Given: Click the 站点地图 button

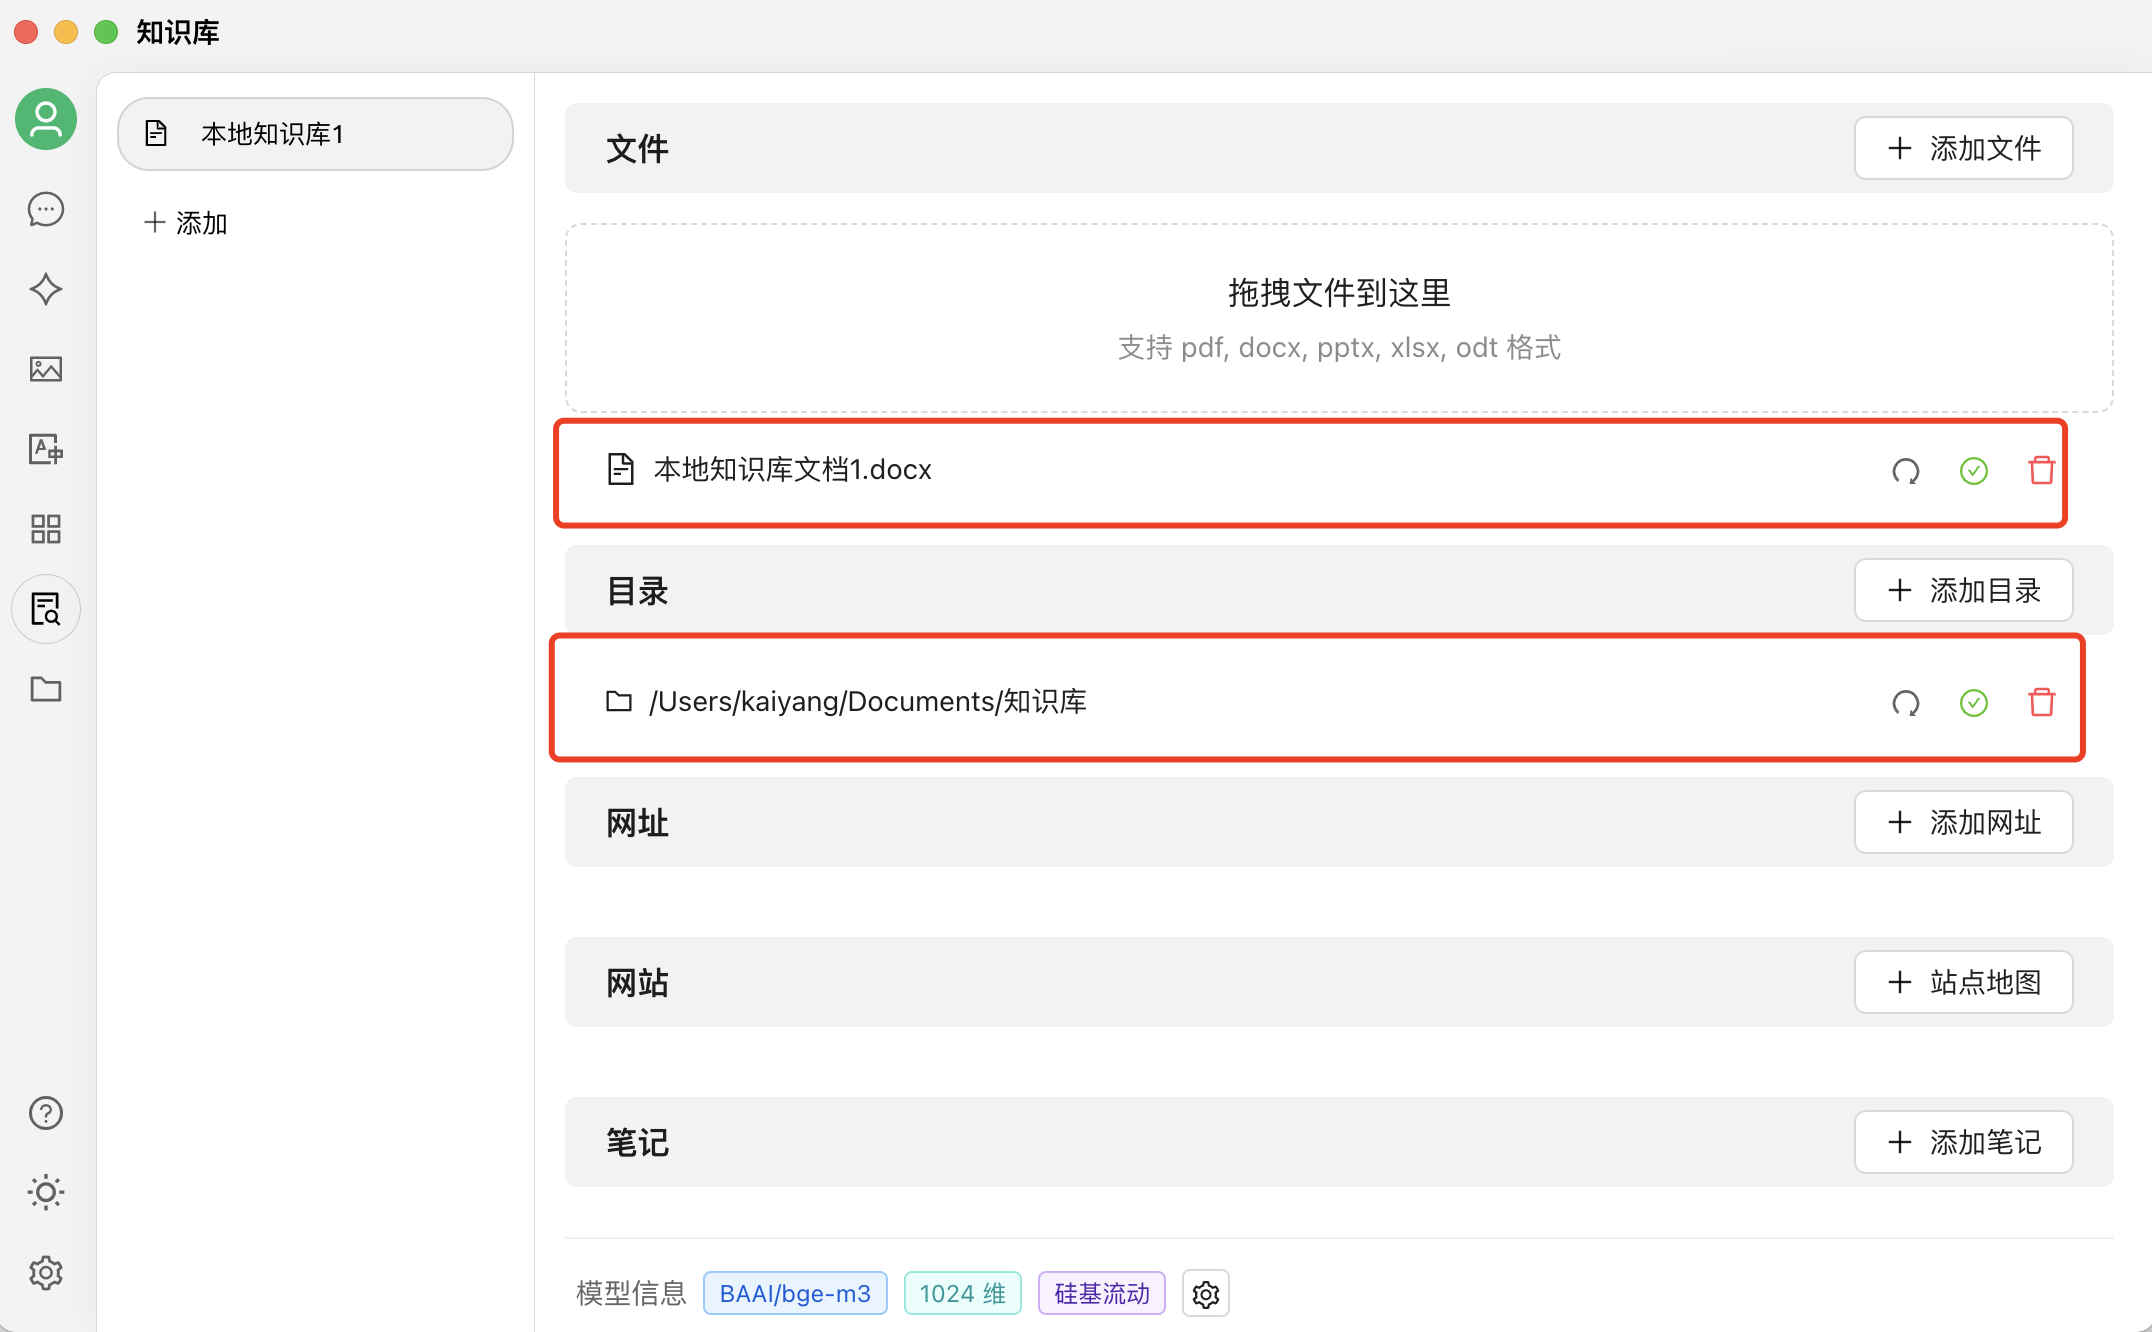Looking at the screenshot, I should [x=1963, y=983].
